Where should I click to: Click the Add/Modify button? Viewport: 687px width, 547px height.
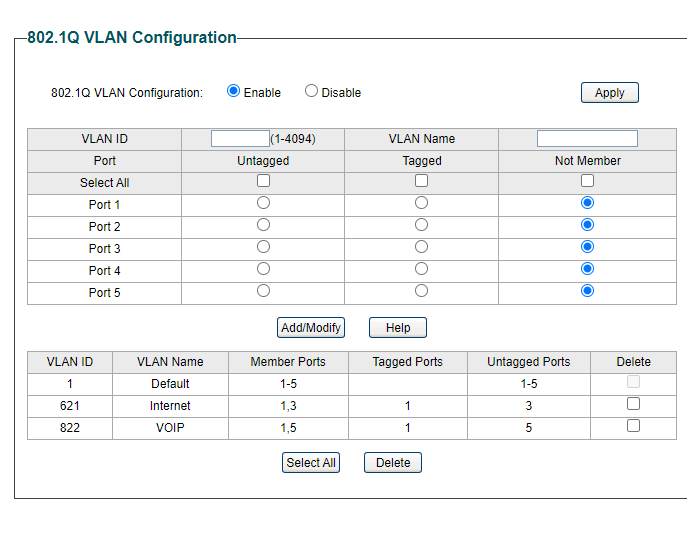[311, 327]
